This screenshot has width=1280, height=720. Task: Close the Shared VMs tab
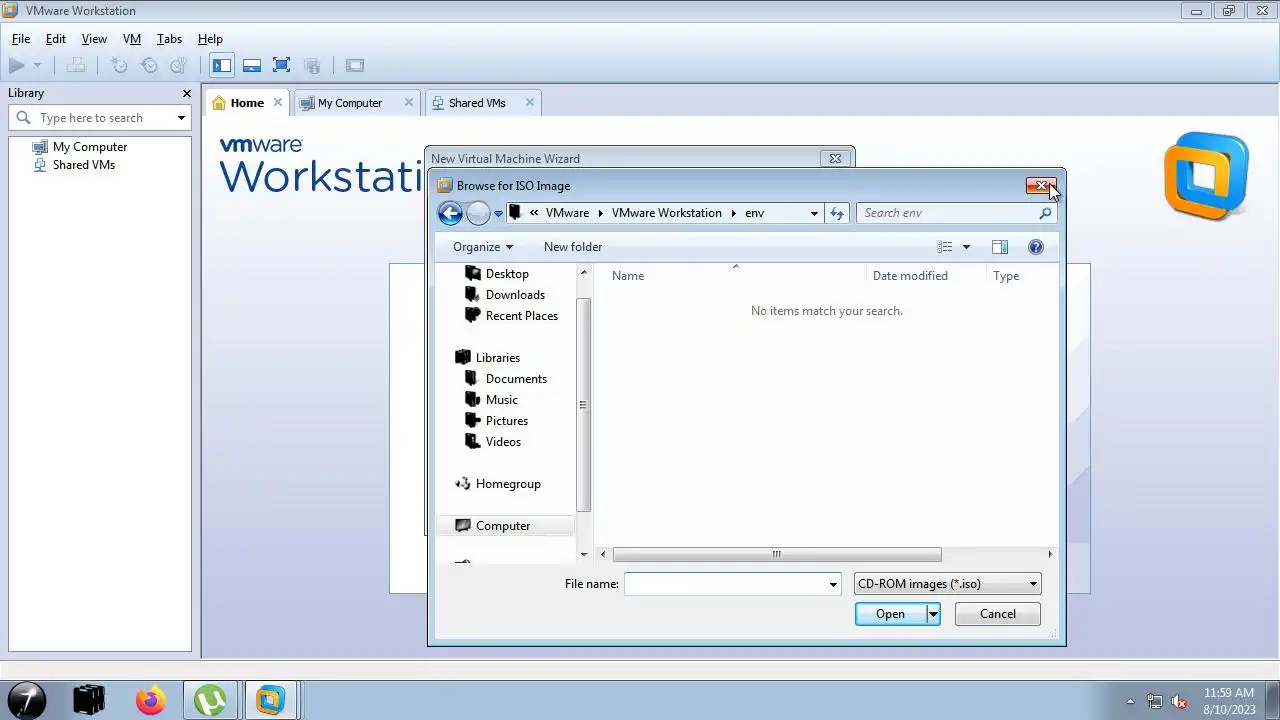530,102
